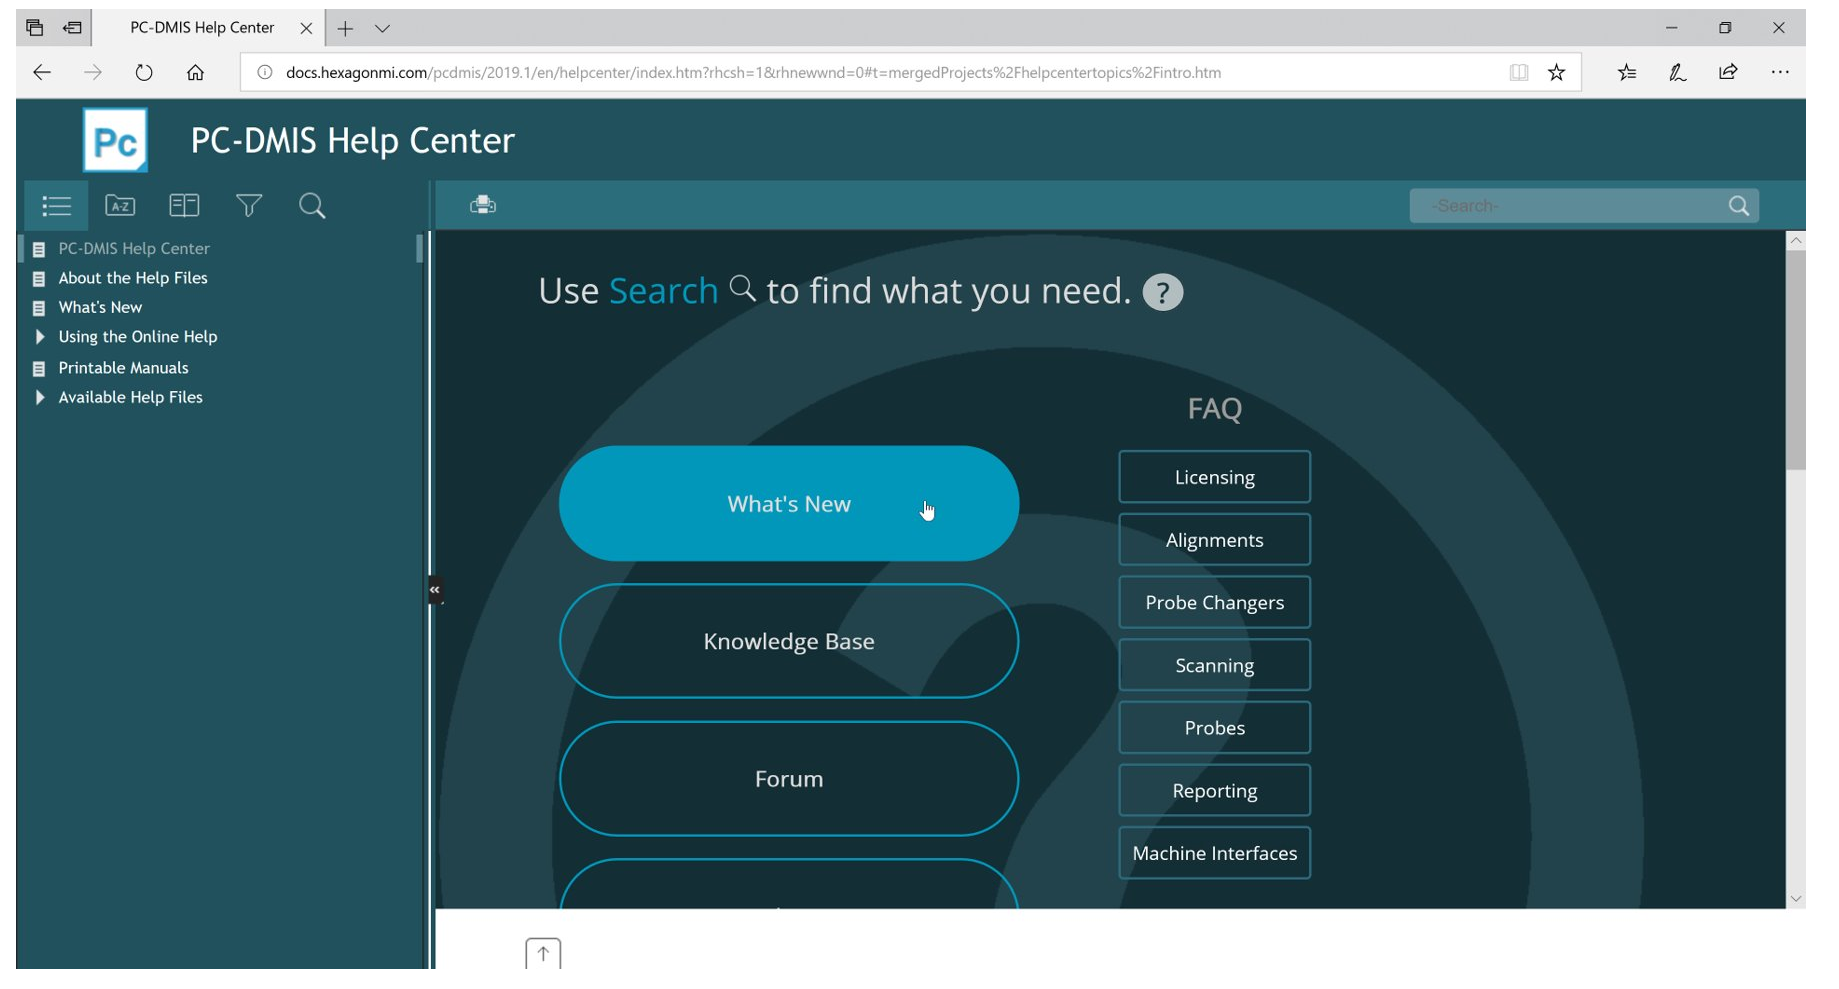Click the Pc logo in the header
Image resolution: width=1839 pixels, height=989 pixels.
[115, 140]
